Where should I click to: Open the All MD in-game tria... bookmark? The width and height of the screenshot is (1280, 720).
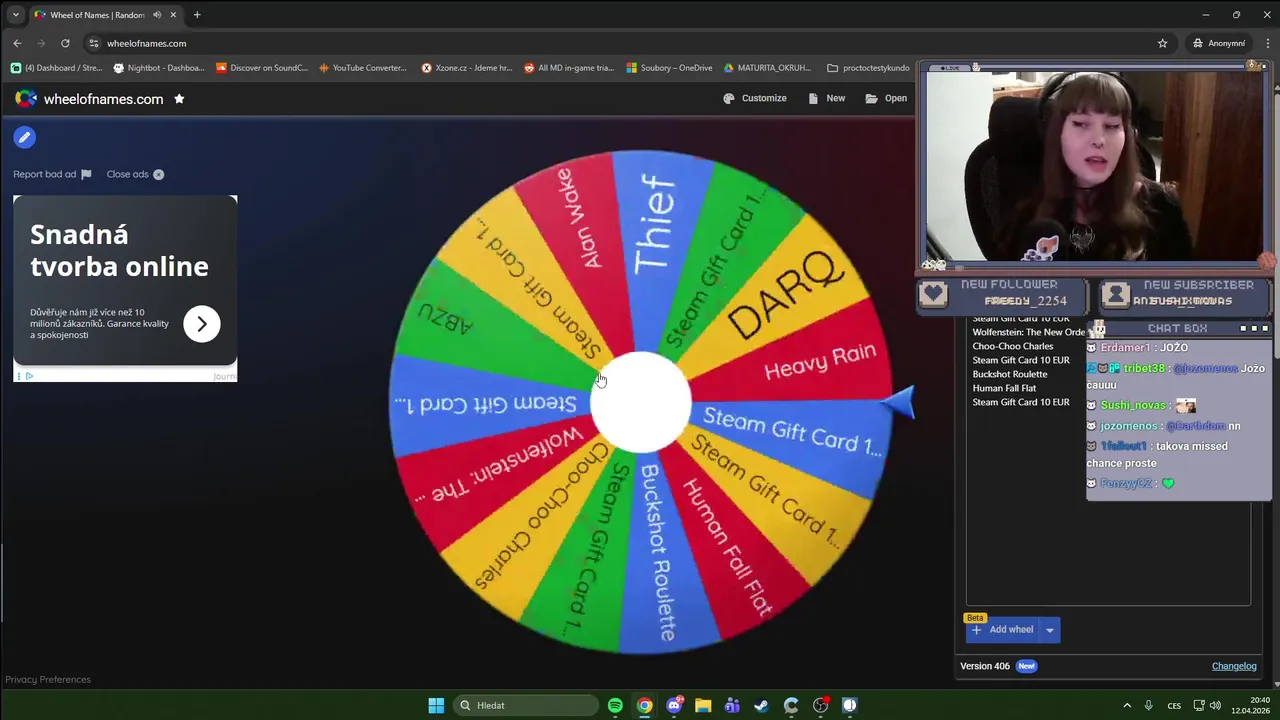[569, 68]
